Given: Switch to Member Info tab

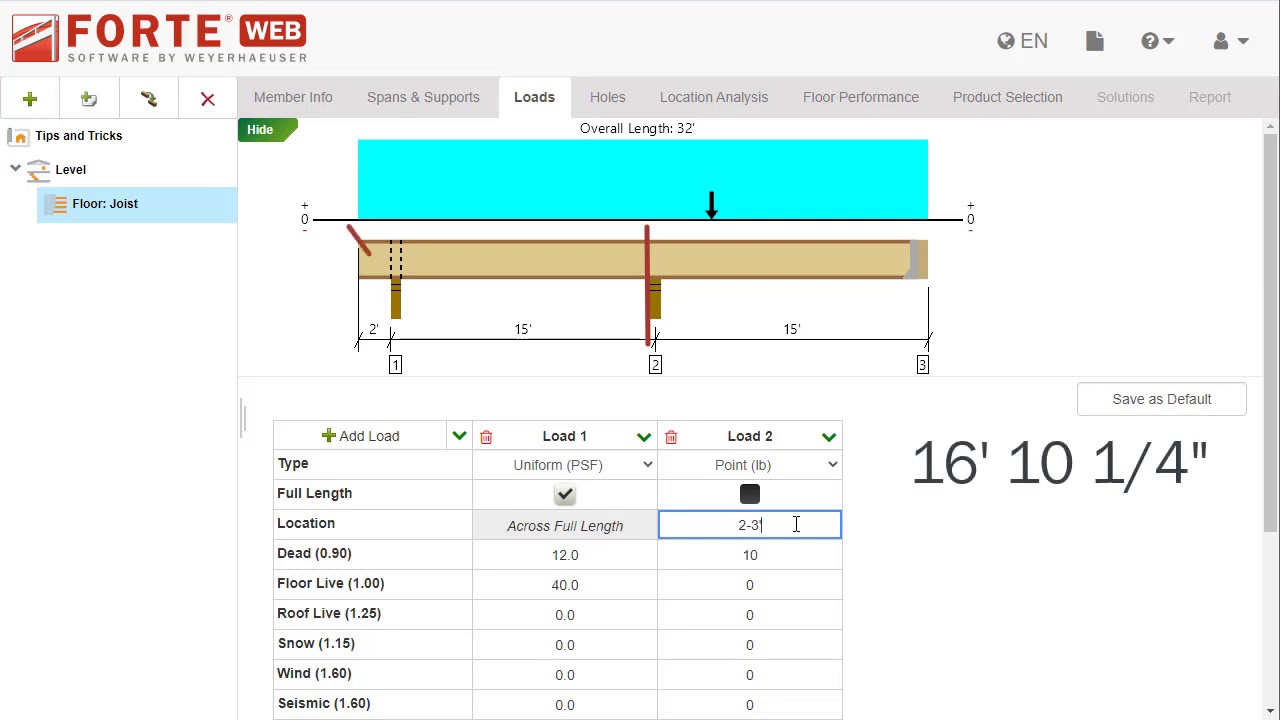Looking at the screenshot, I should point(293,97).
